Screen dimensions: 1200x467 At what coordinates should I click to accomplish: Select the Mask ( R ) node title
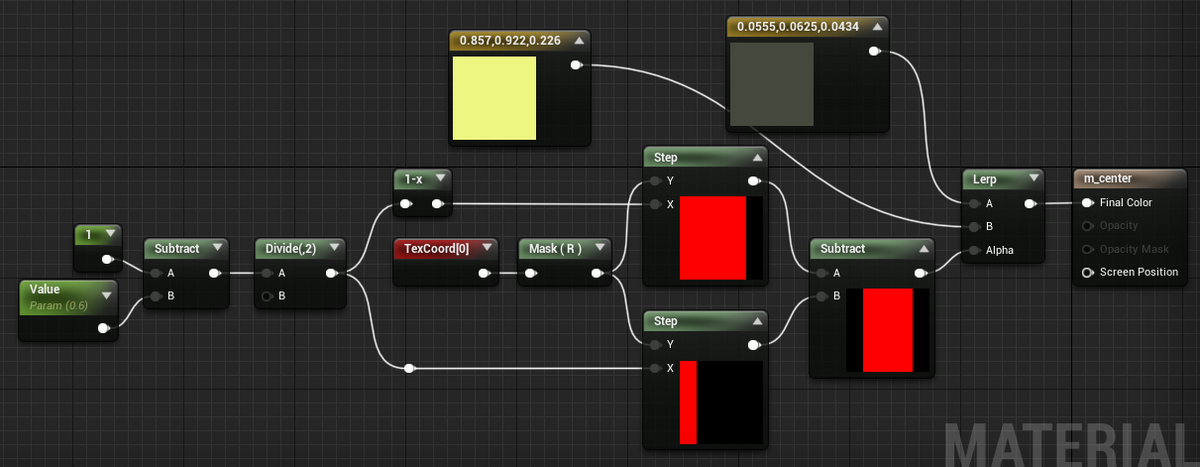coord(555,248)
